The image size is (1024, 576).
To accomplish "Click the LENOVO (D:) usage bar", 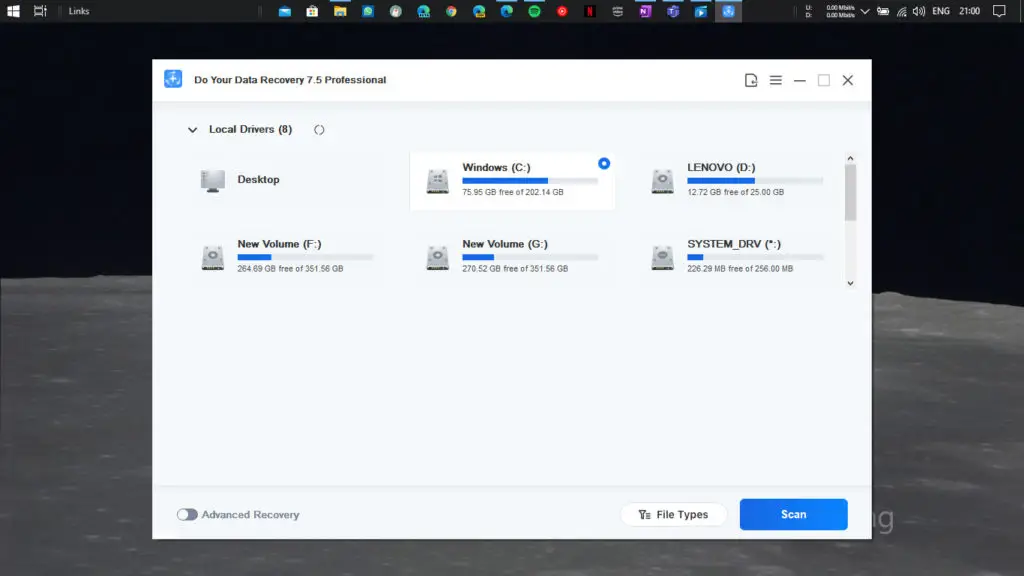I will tap(755, 181).
